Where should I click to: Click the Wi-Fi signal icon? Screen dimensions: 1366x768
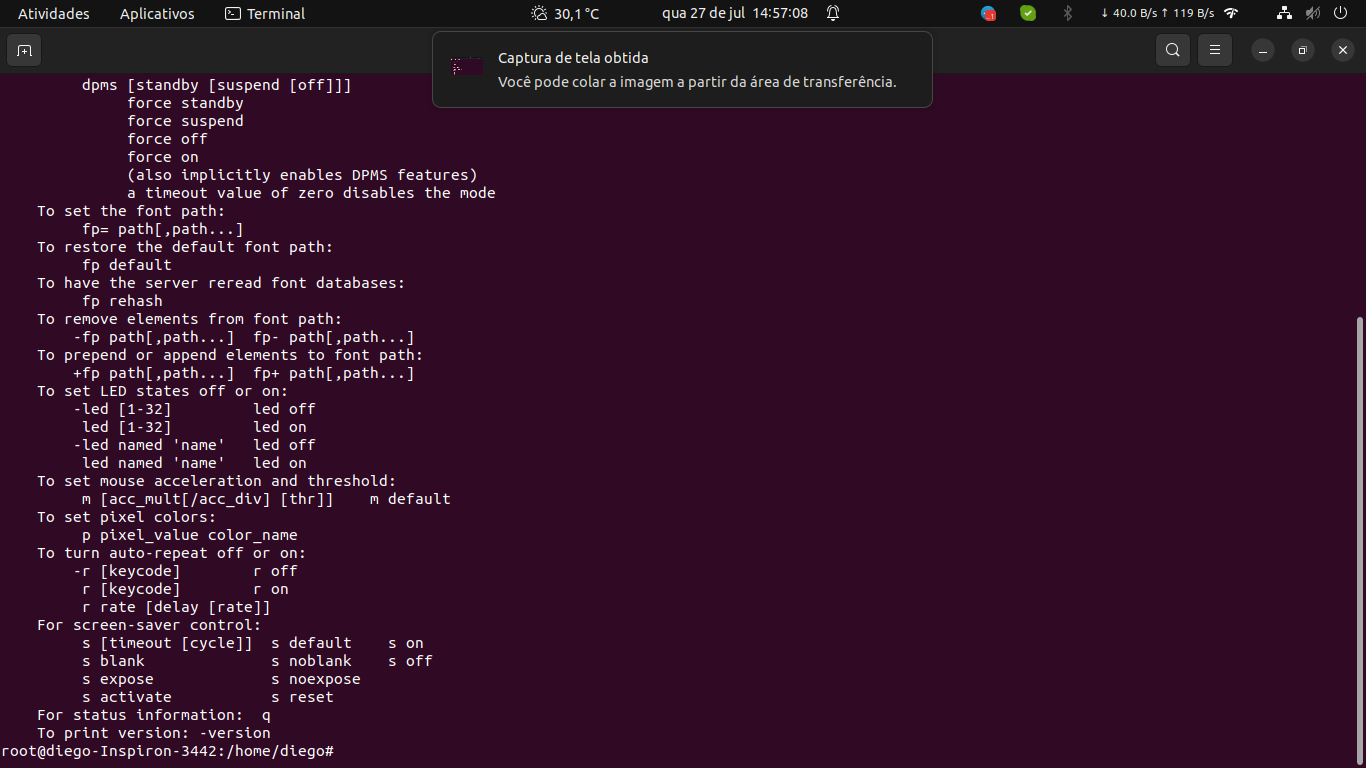click(x=1231, y=13)
